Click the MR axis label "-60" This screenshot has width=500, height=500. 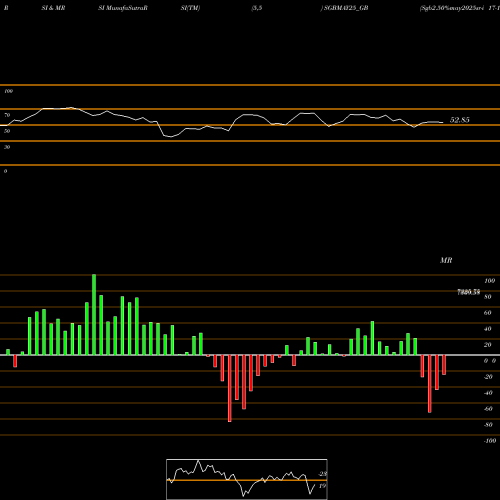488,409
